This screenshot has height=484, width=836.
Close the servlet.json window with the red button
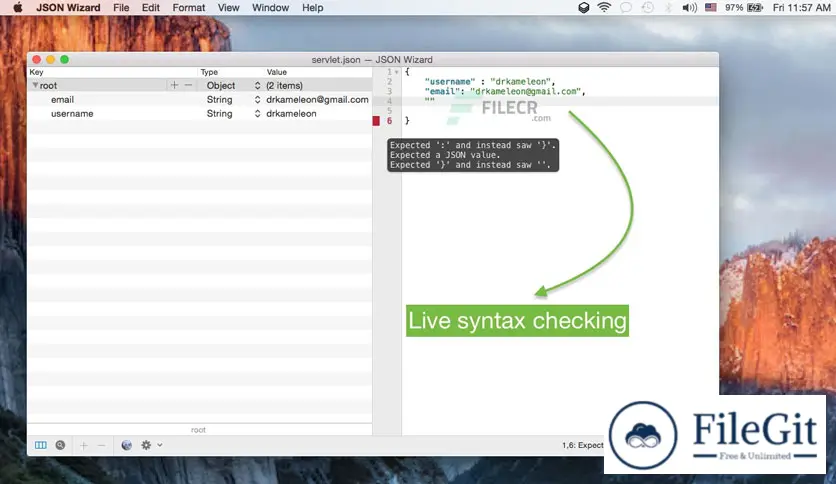click(x=36, y=59)
